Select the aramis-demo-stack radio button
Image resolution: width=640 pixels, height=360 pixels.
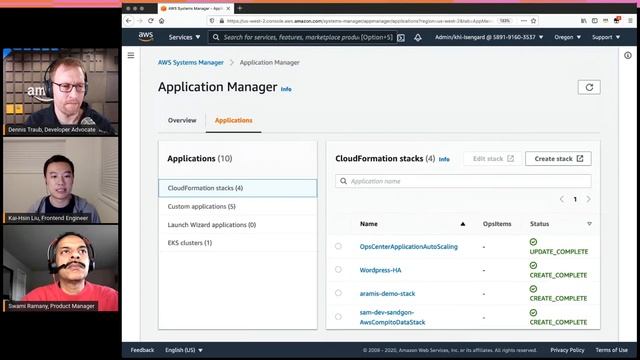tap(338, 293)
